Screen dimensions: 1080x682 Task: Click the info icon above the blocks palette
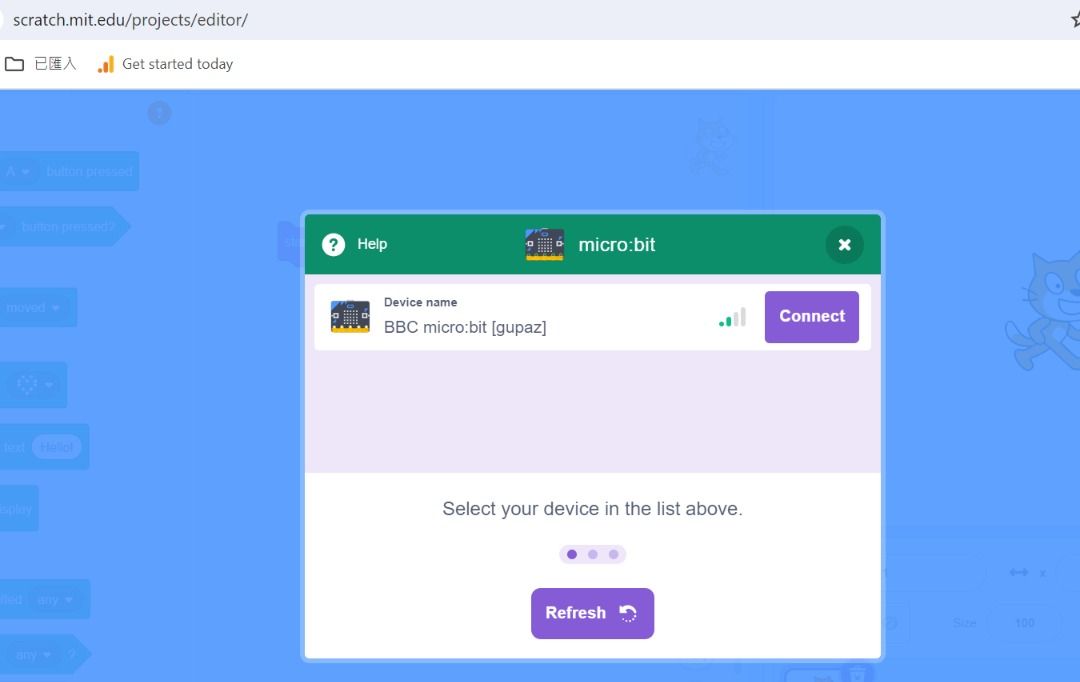159,113
